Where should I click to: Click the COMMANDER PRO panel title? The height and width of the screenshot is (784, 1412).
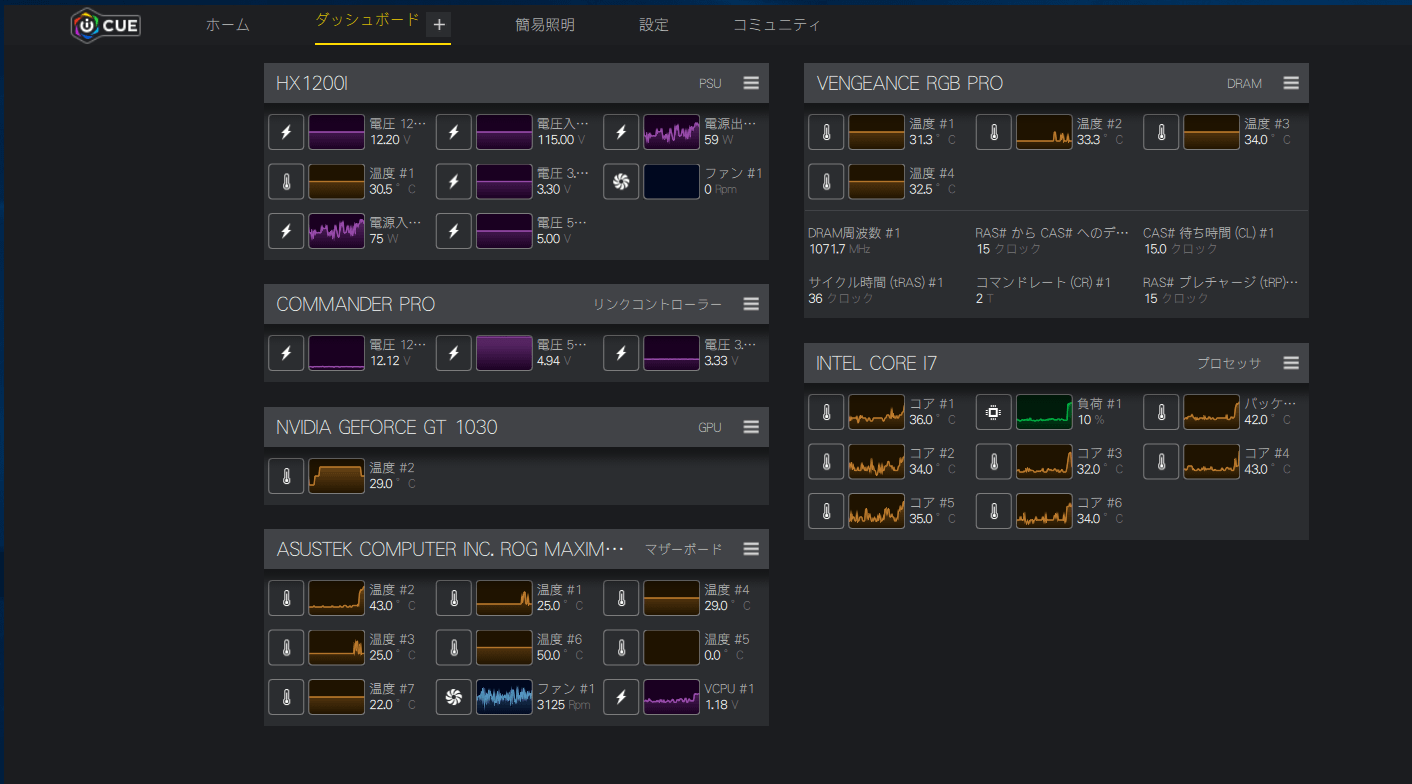click(x=355, y=304)
